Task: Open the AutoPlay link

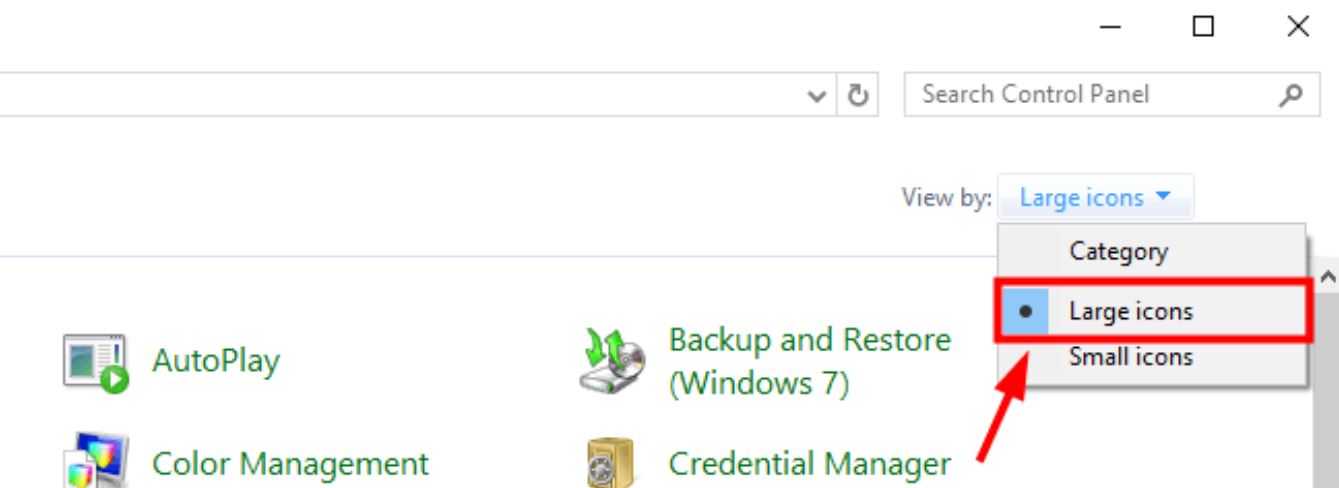Action: pyautogui.click(x=216, y=361)
